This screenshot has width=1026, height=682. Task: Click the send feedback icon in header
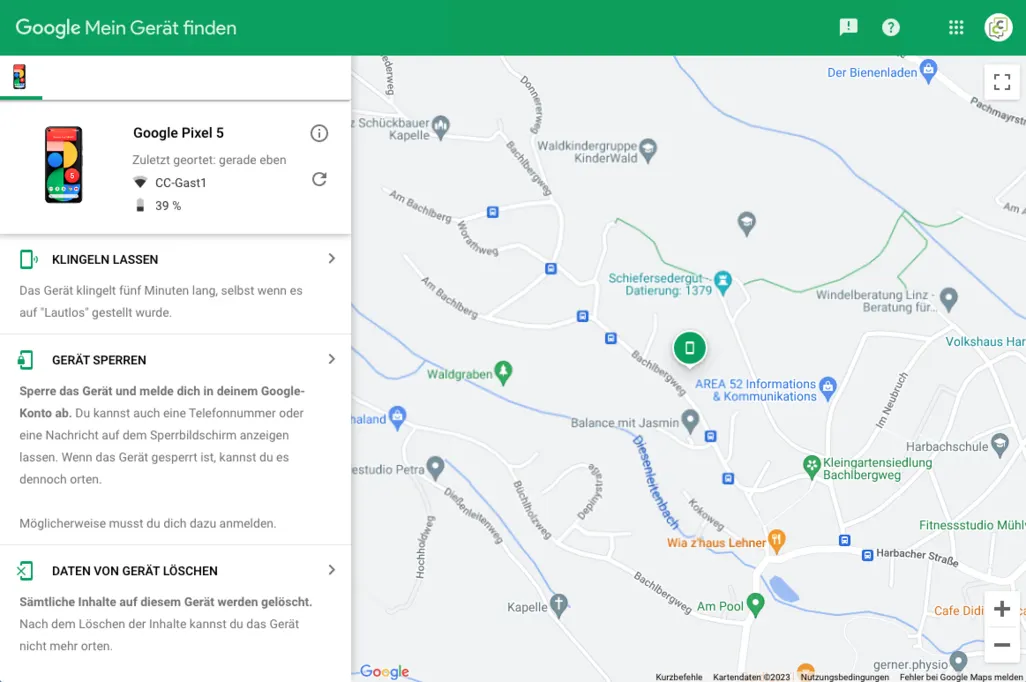click(x=848, y=27)
